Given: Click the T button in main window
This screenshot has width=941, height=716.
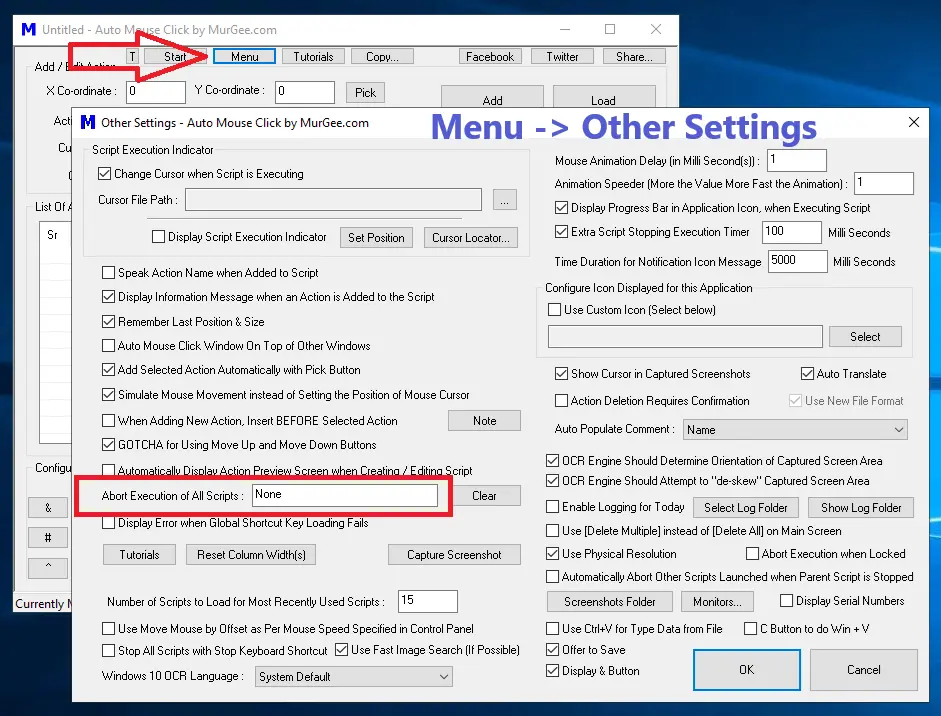Looking at the screenshot, I should (133, 56).
